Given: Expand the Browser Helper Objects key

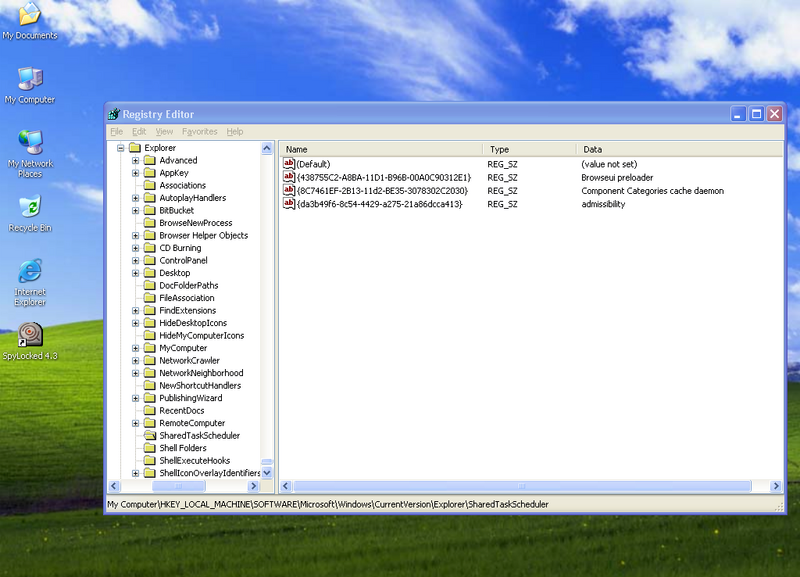Looking at the screenshot, I should click(135, 236).
